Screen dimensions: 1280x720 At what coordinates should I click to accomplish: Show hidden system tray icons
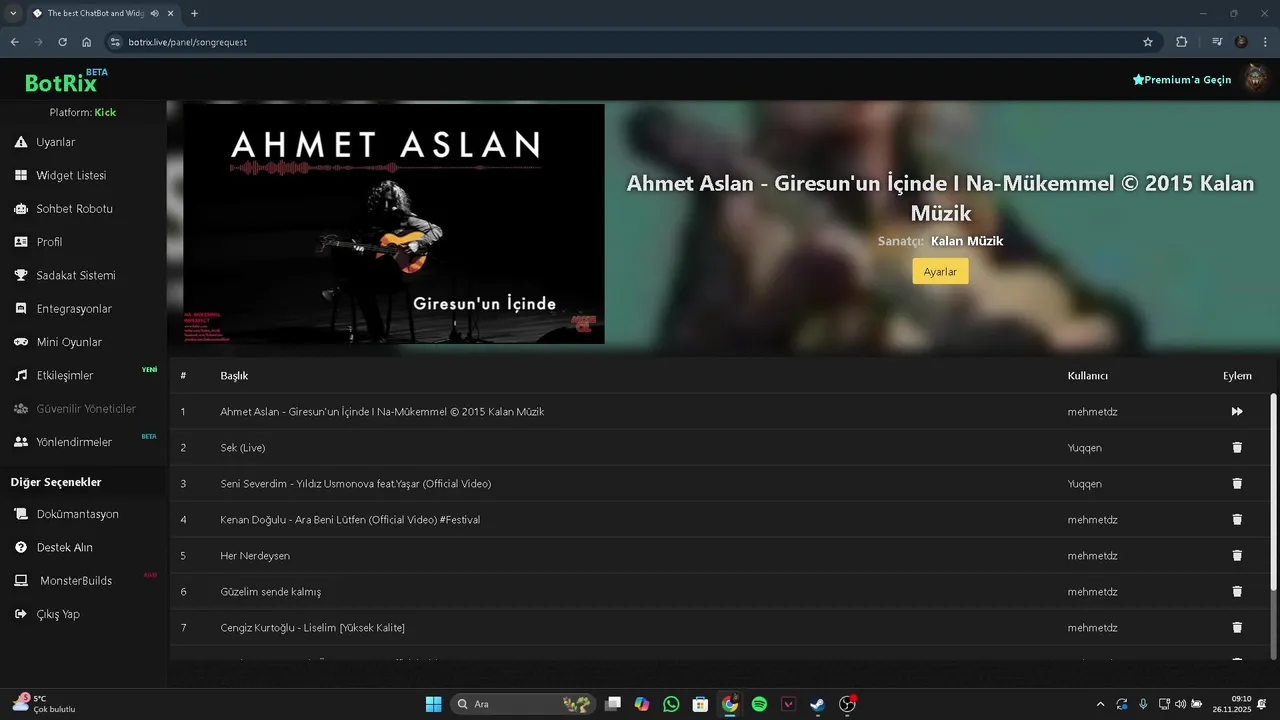point(1101,704)
